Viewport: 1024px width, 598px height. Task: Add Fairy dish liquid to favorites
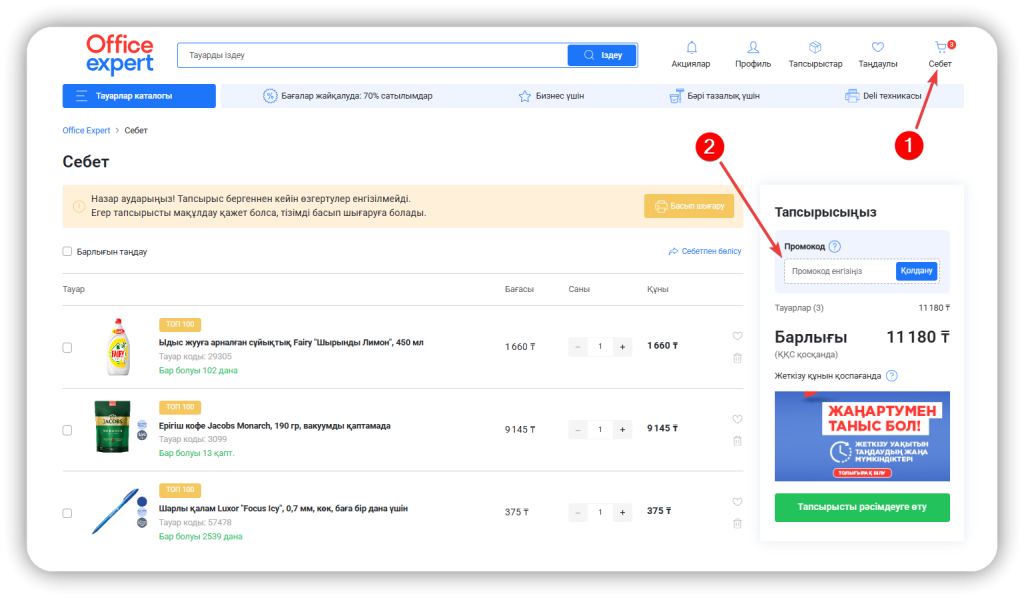tap(737, 336)
